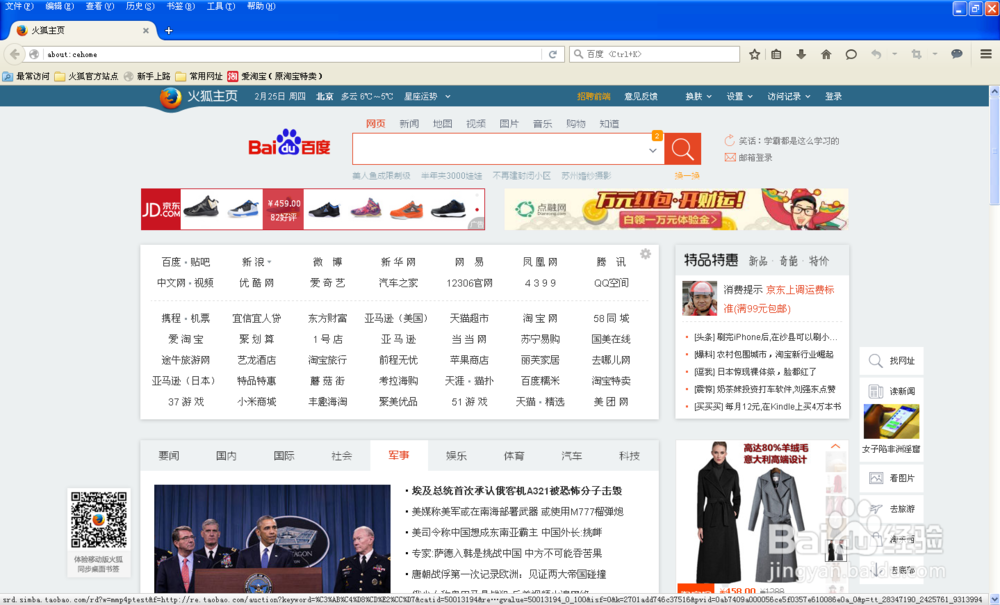
Task: Click the Home icon to go to homepage
Action: [x=827, y=55]
